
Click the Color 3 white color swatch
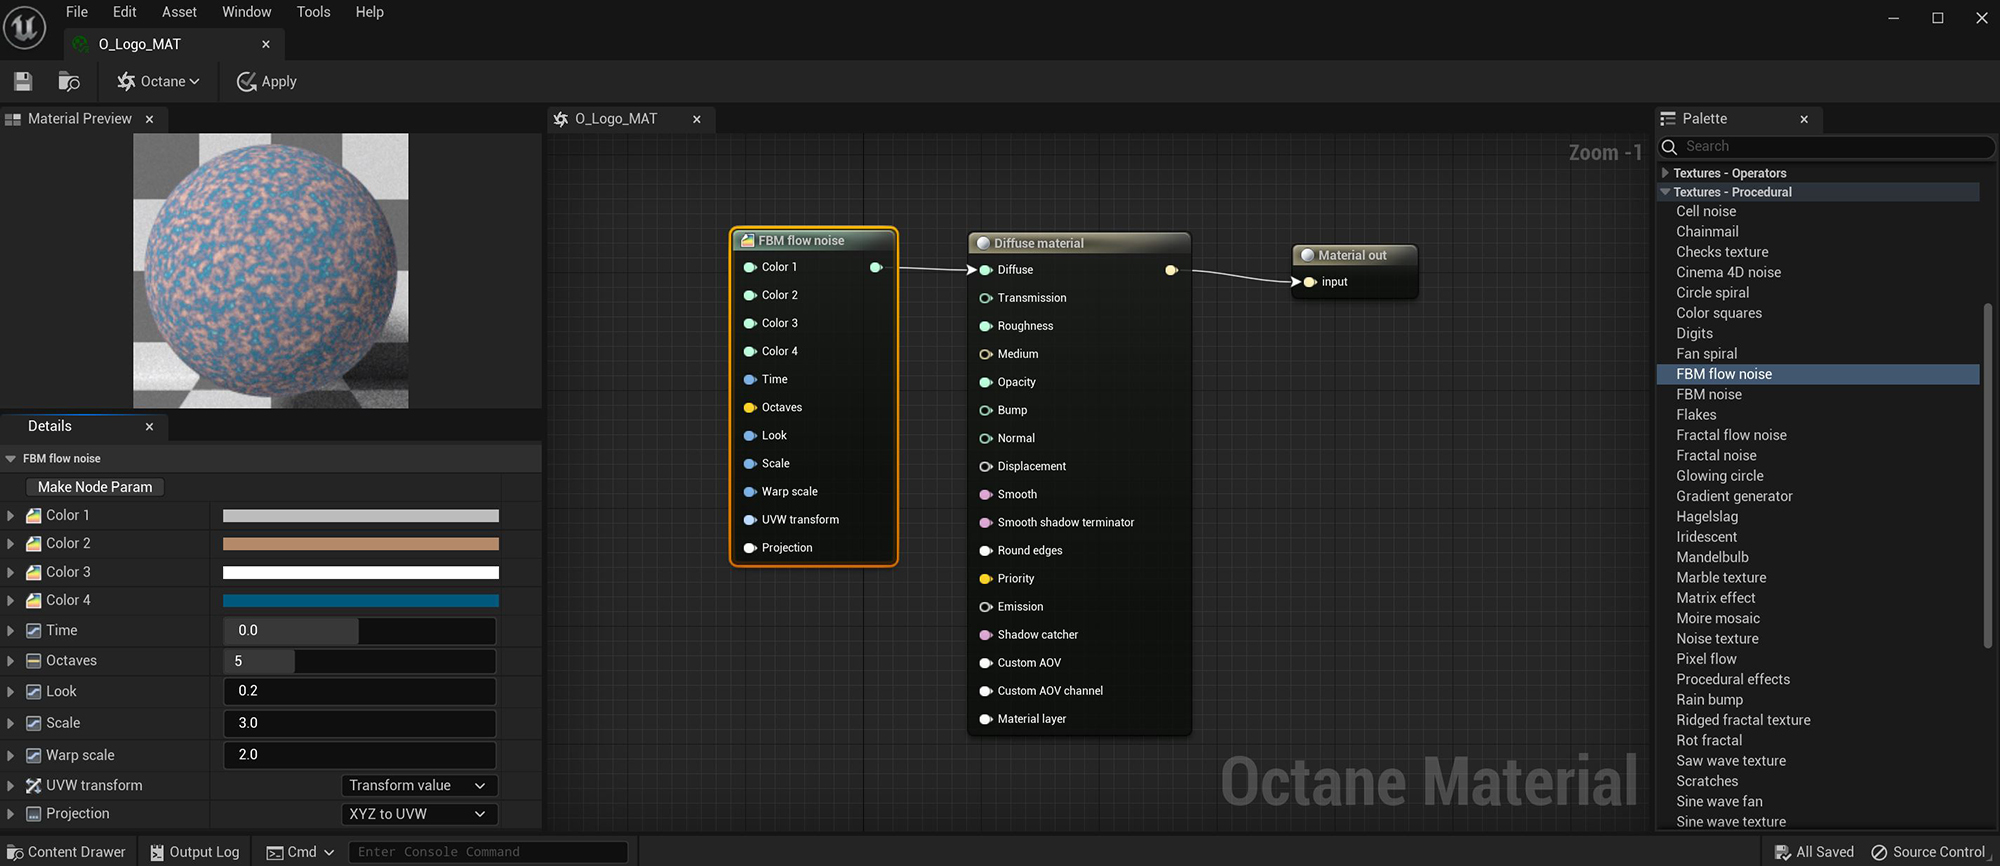coord(361,572)
